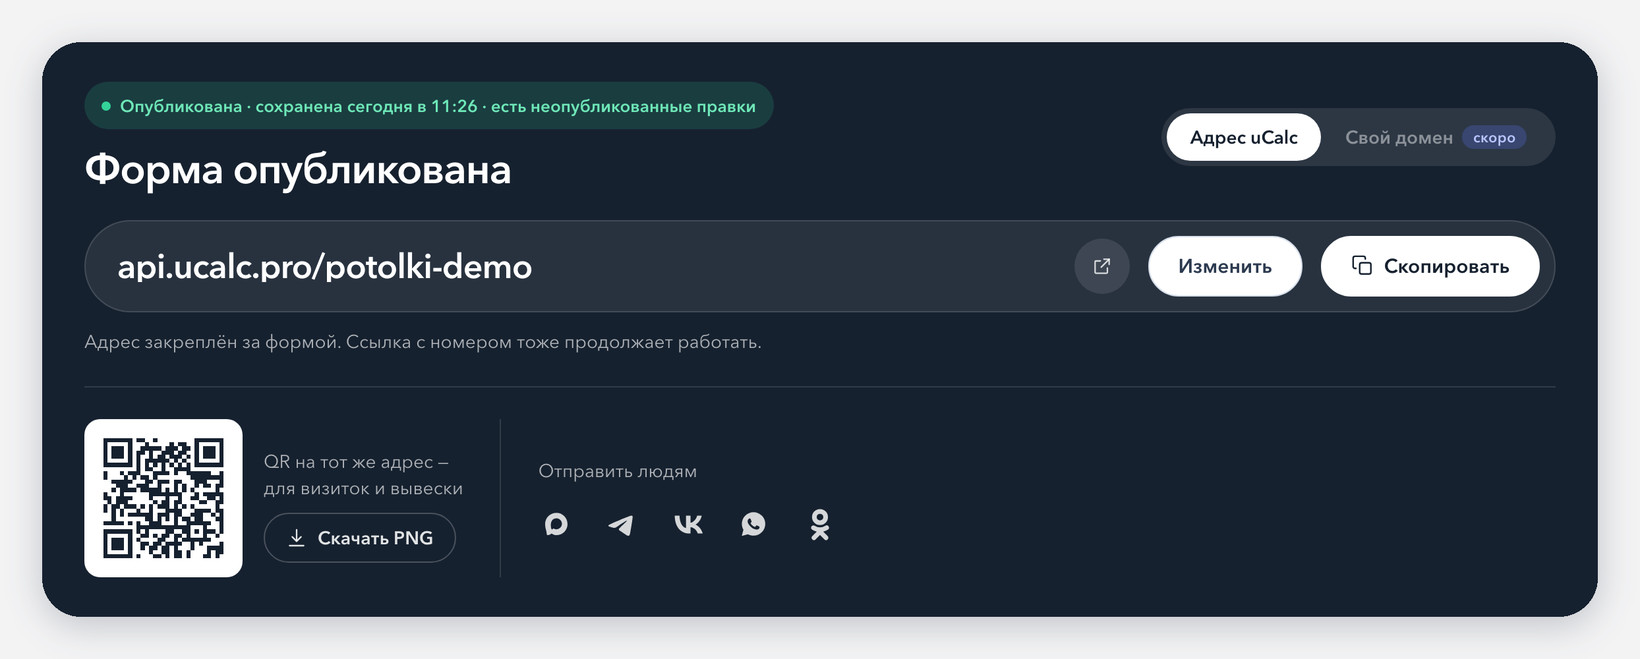
Task: Click the api.ucalc.pro/potolki-demo address field
Action: (x=820, y=266)
